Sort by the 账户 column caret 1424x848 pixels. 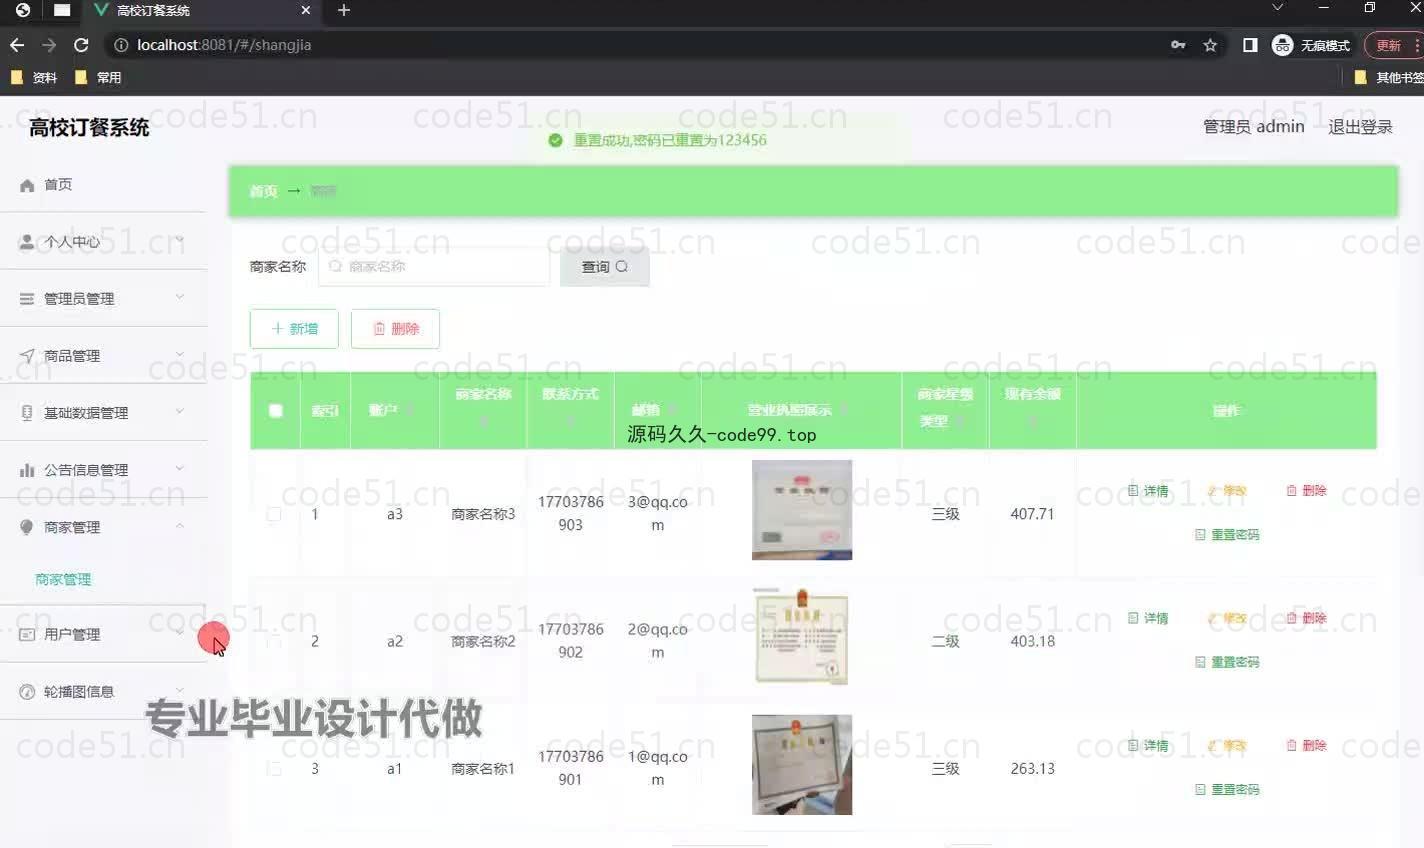point(410,410)
